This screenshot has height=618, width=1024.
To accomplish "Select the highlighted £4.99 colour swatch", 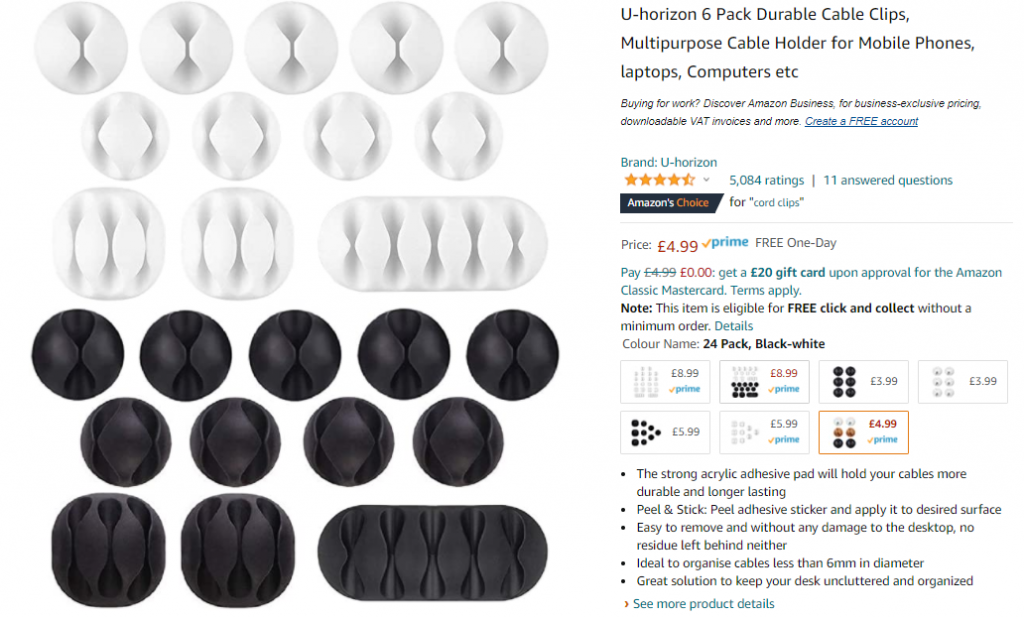I will click(863, 432).
